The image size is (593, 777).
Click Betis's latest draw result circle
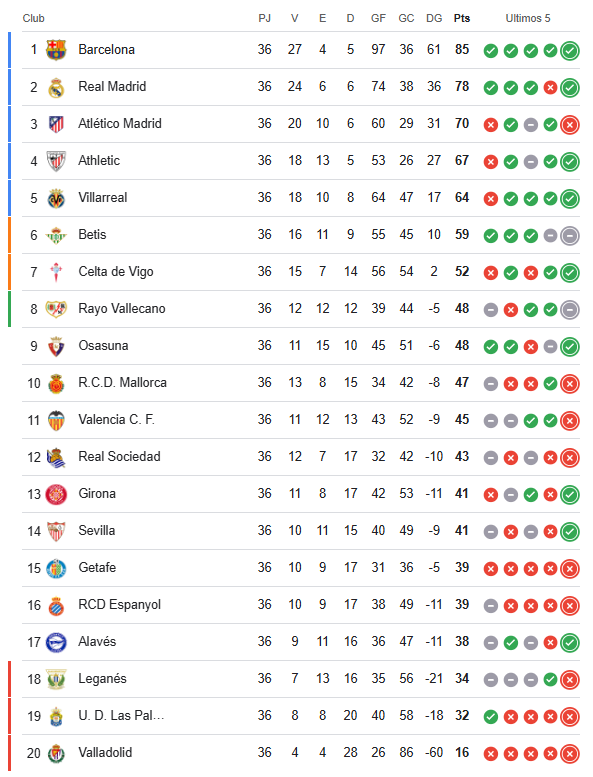tap(570, 236)
